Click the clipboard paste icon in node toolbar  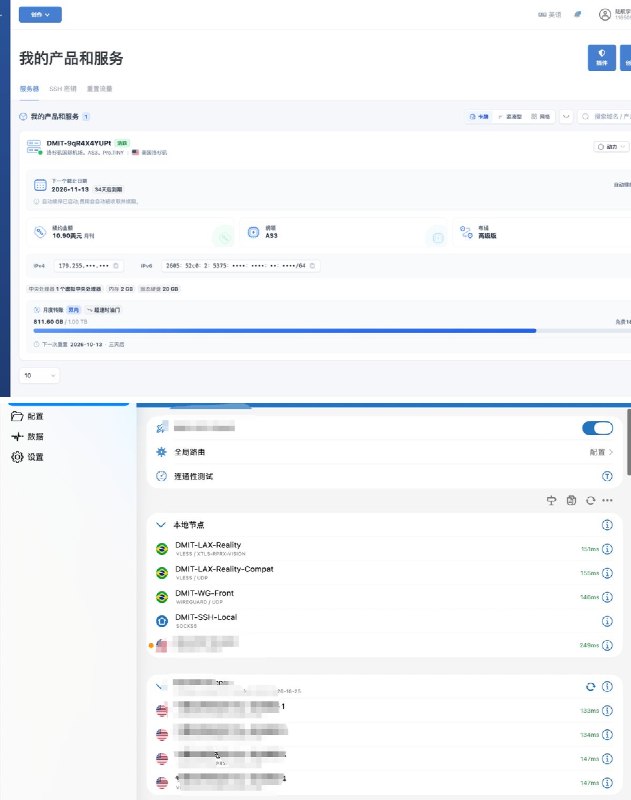coord(571,501)
